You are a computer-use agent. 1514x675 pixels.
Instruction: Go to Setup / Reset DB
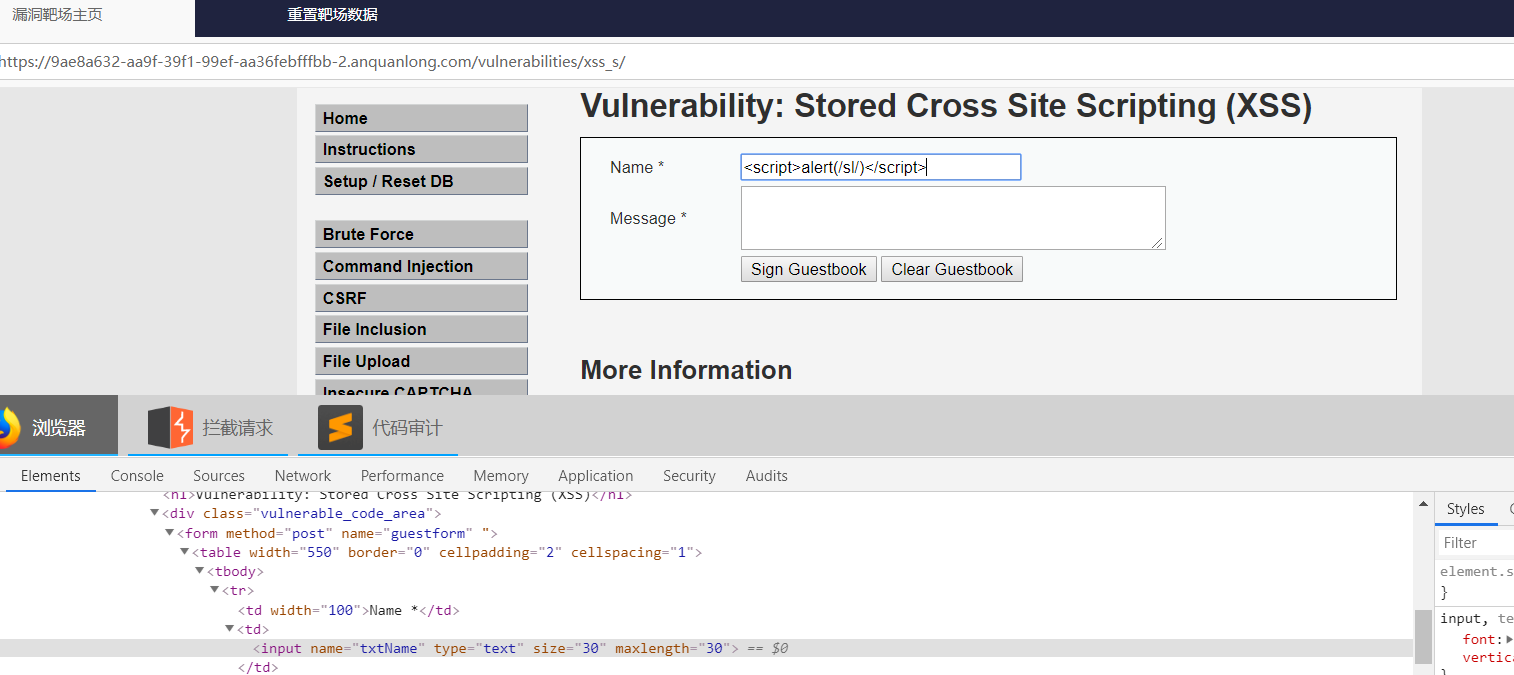pyautogui.click(x=421, y=181)
